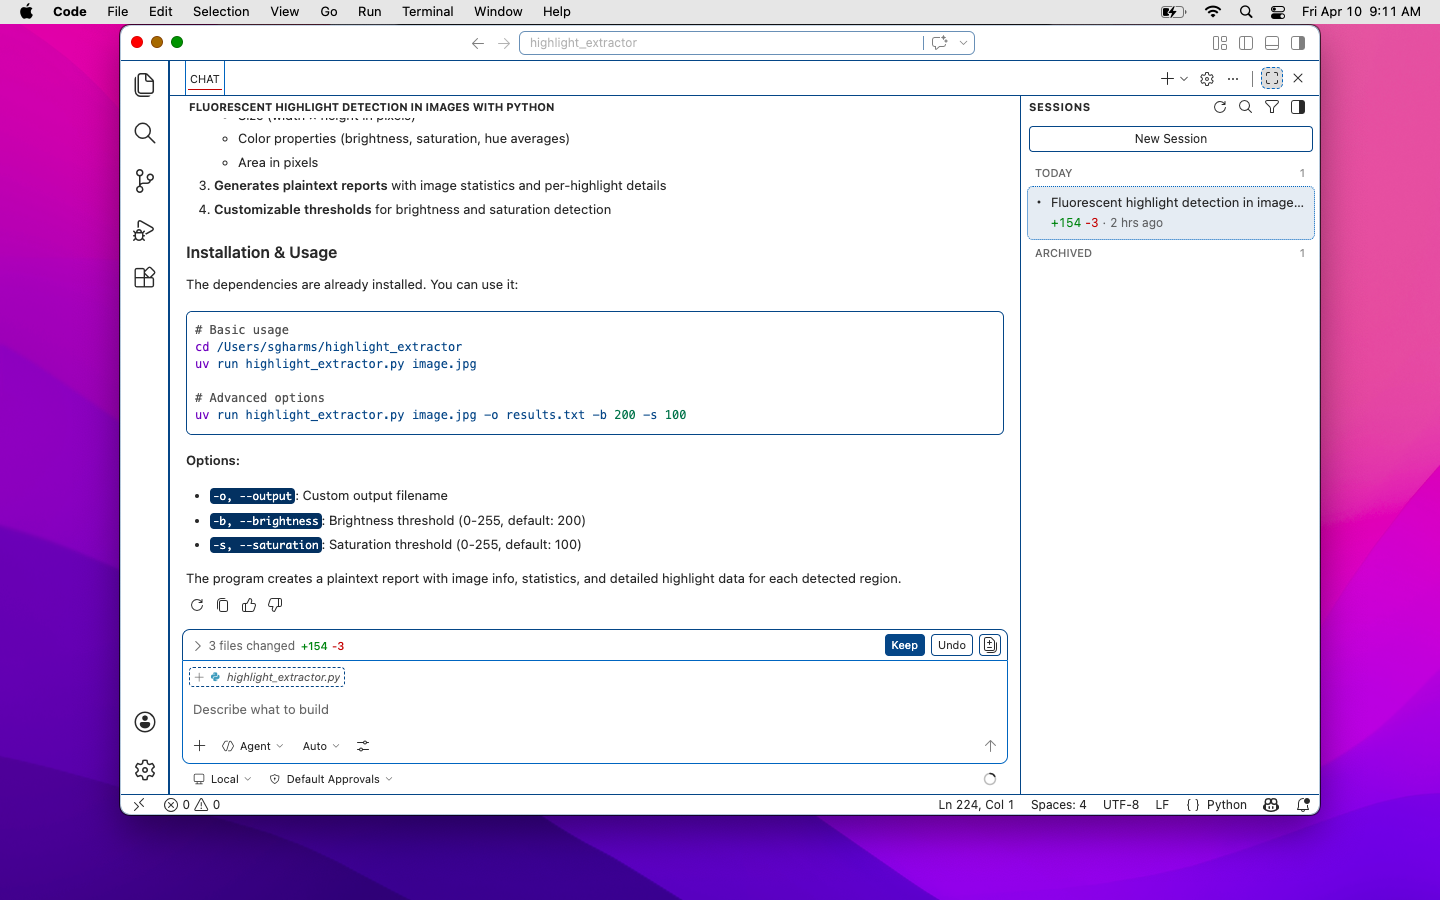Keep the applied file changes
The image size is (1440, 900).
pyautogui.click(x=904, y=645)
